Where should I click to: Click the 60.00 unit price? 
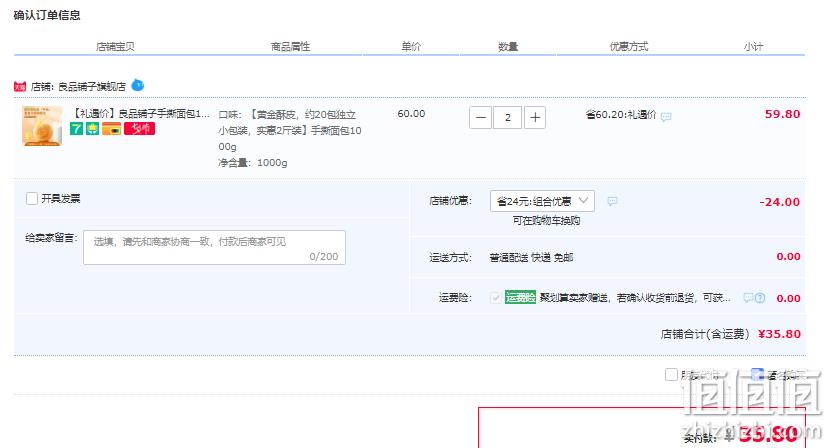point(411,113)
